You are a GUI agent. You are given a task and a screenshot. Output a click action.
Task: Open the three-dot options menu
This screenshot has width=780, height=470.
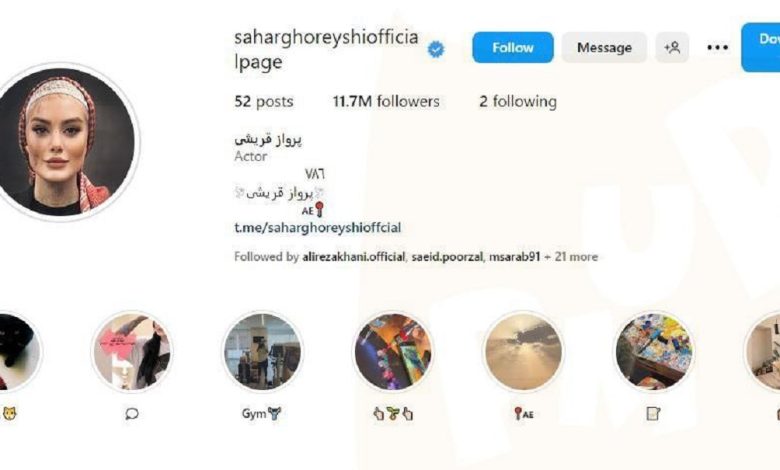[x=717, y=48]
